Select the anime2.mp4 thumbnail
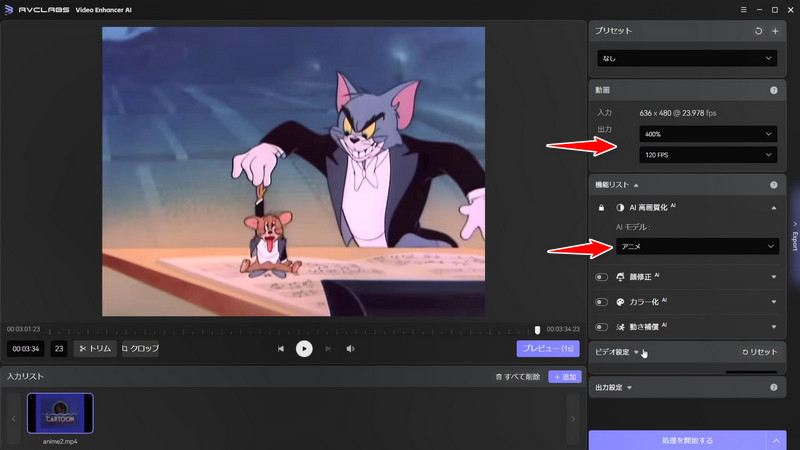800x450 pixels. pos(60,413)
